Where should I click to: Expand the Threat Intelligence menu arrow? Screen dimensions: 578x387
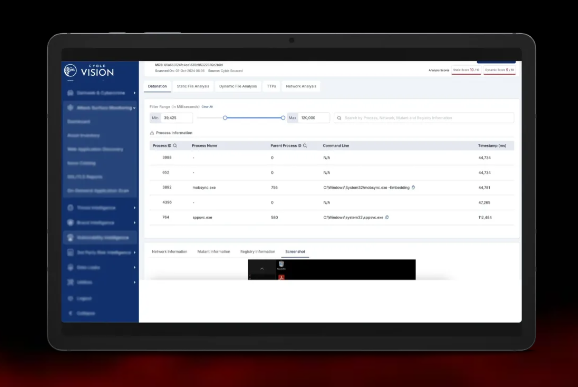tap(135, 208)
